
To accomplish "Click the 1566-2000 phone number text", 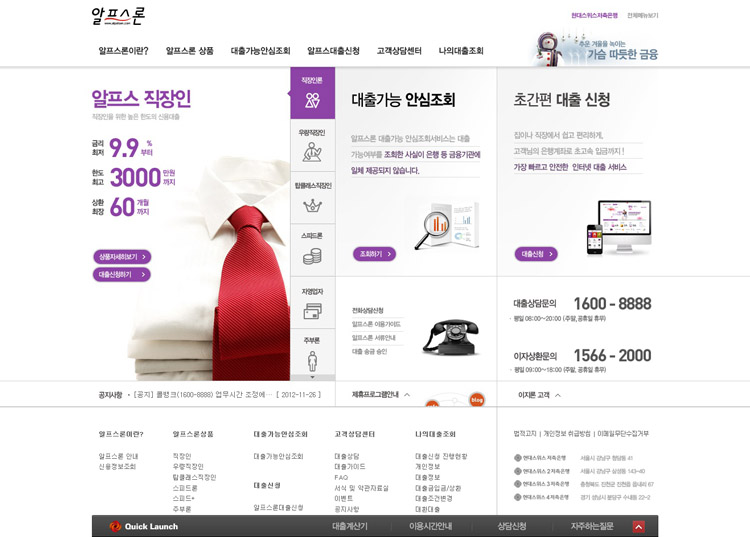I will coord(612,355).
